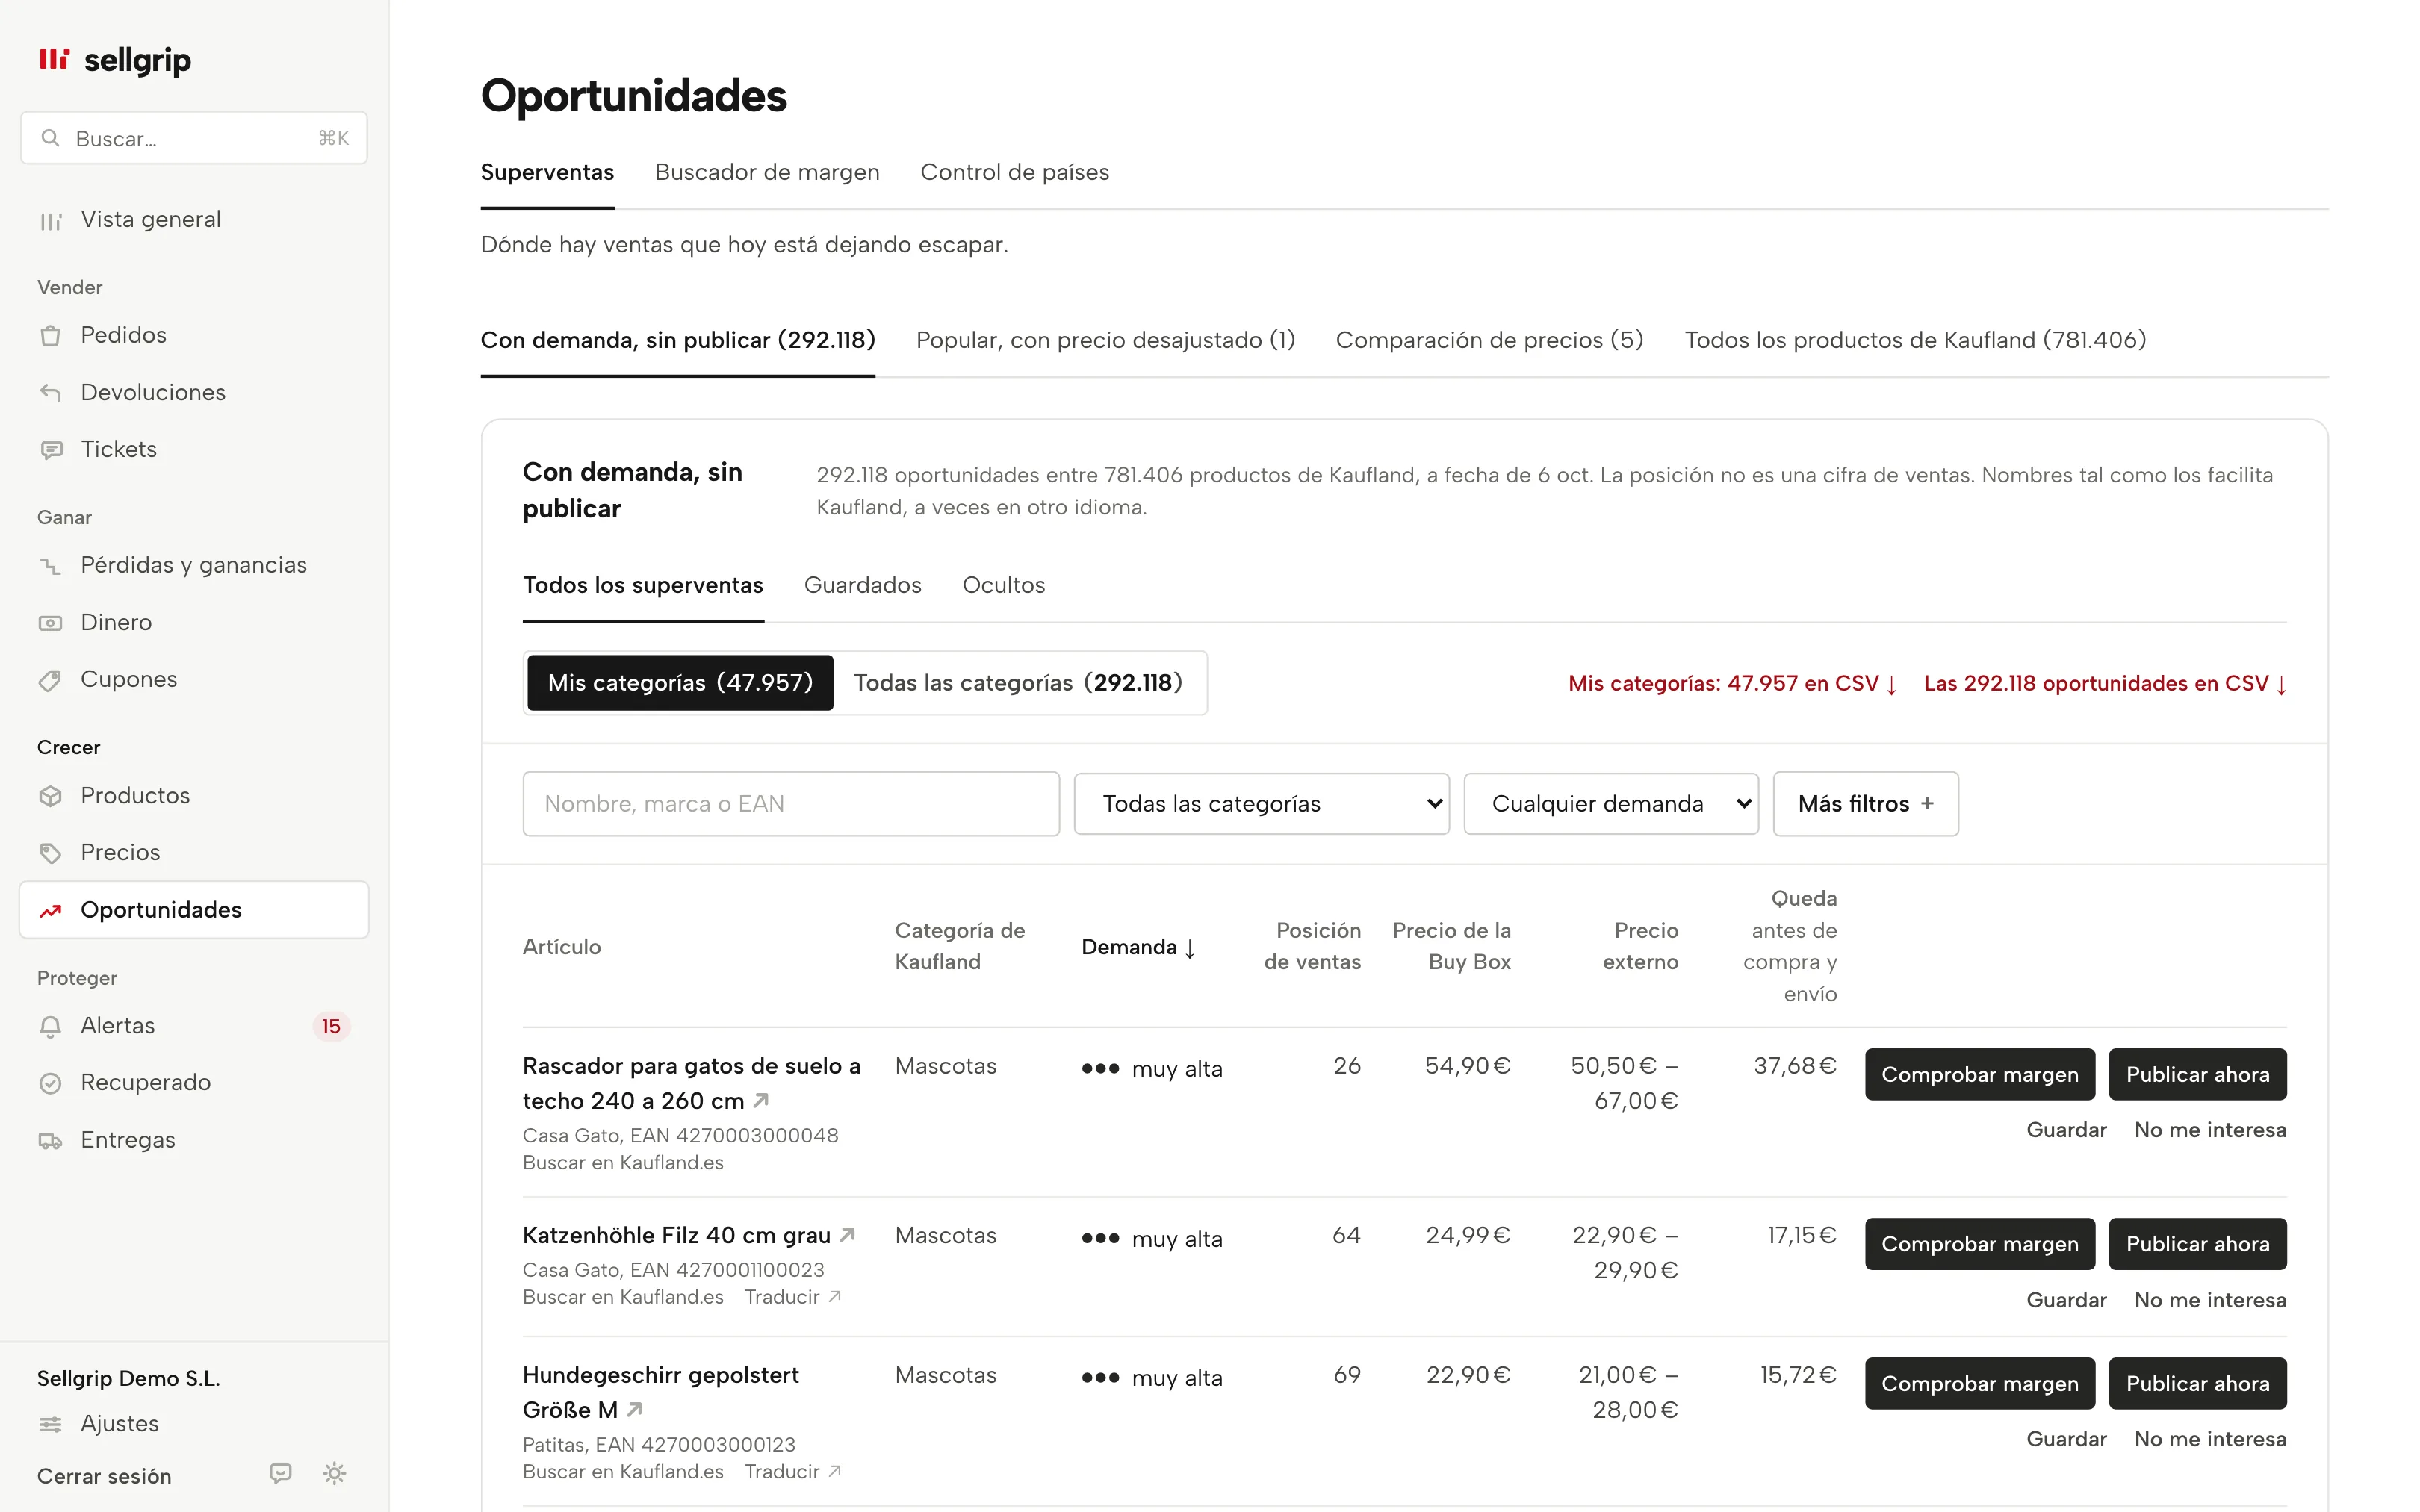
Task: Select the Todas las categorías (292.118) toggle
Action: click(x=1018, y=683)
